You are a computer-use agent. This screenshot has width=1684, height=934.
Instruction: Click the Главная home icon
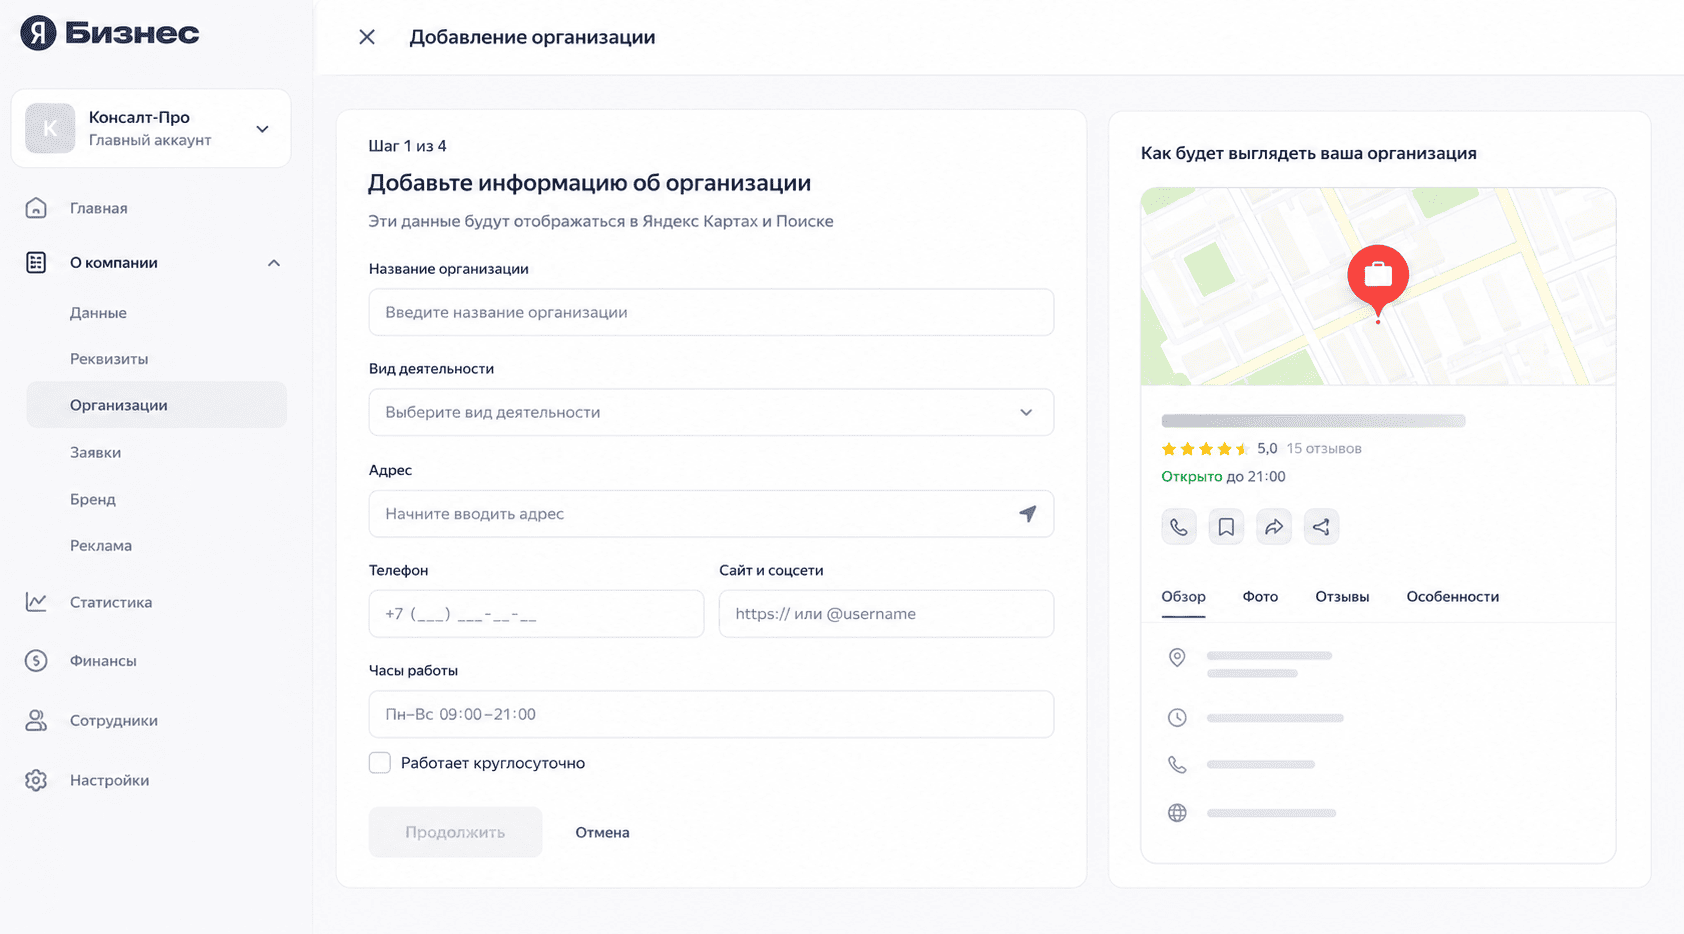tap(36, 208)
